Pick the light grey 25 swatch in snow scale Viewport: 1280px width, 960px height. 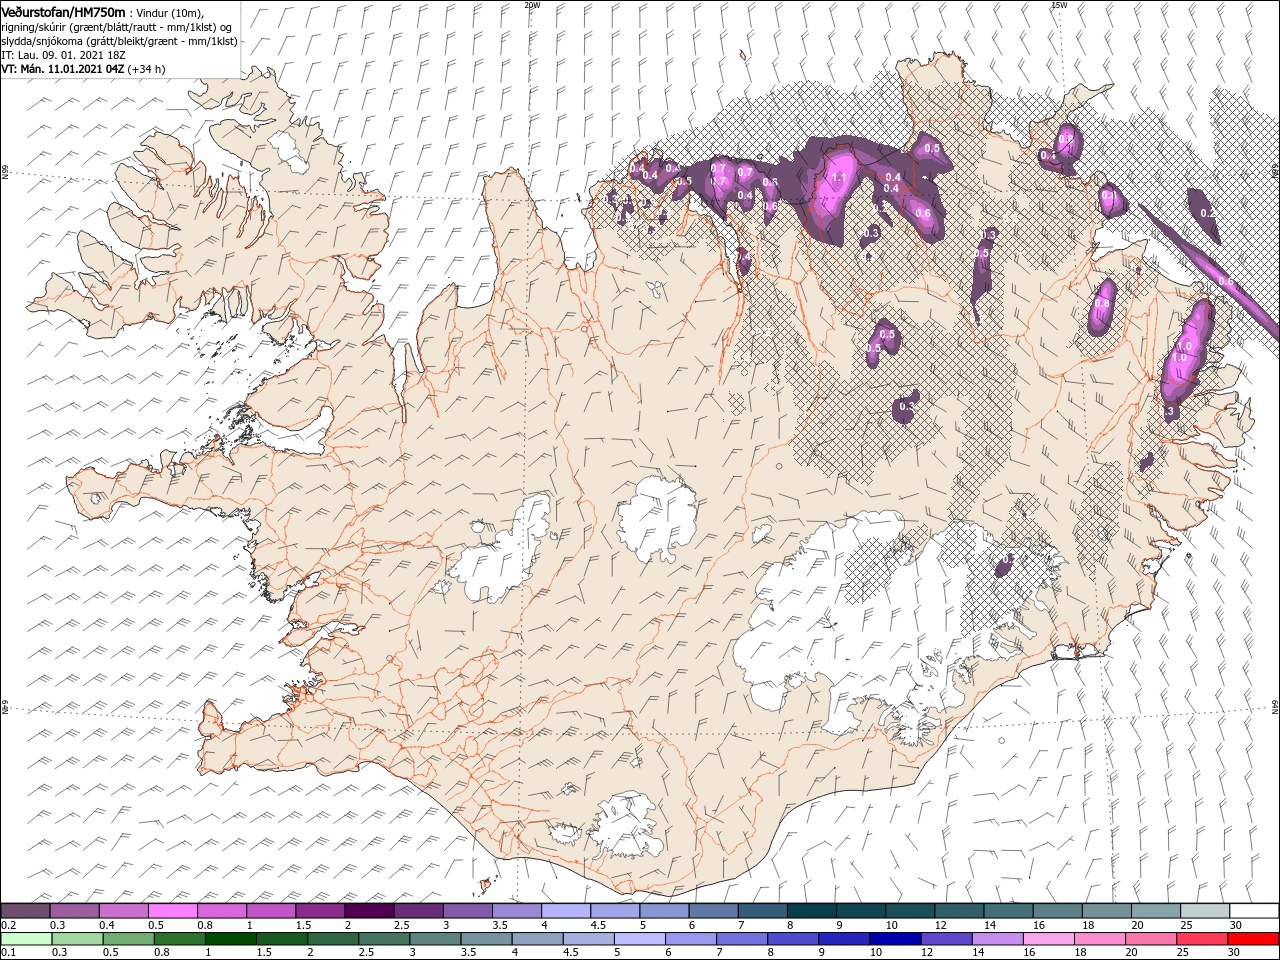[x=1206, y=911]
